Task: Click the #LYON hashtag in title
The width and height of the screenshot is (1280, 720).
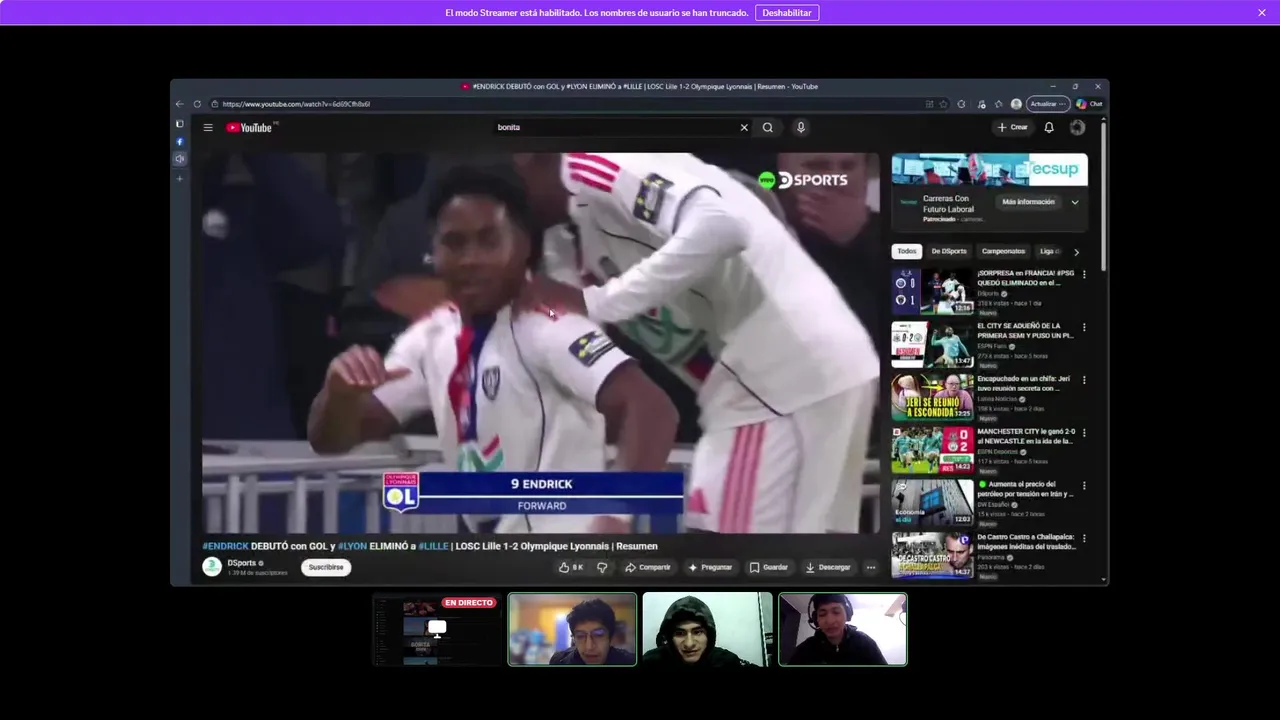Action: [352, 546]
